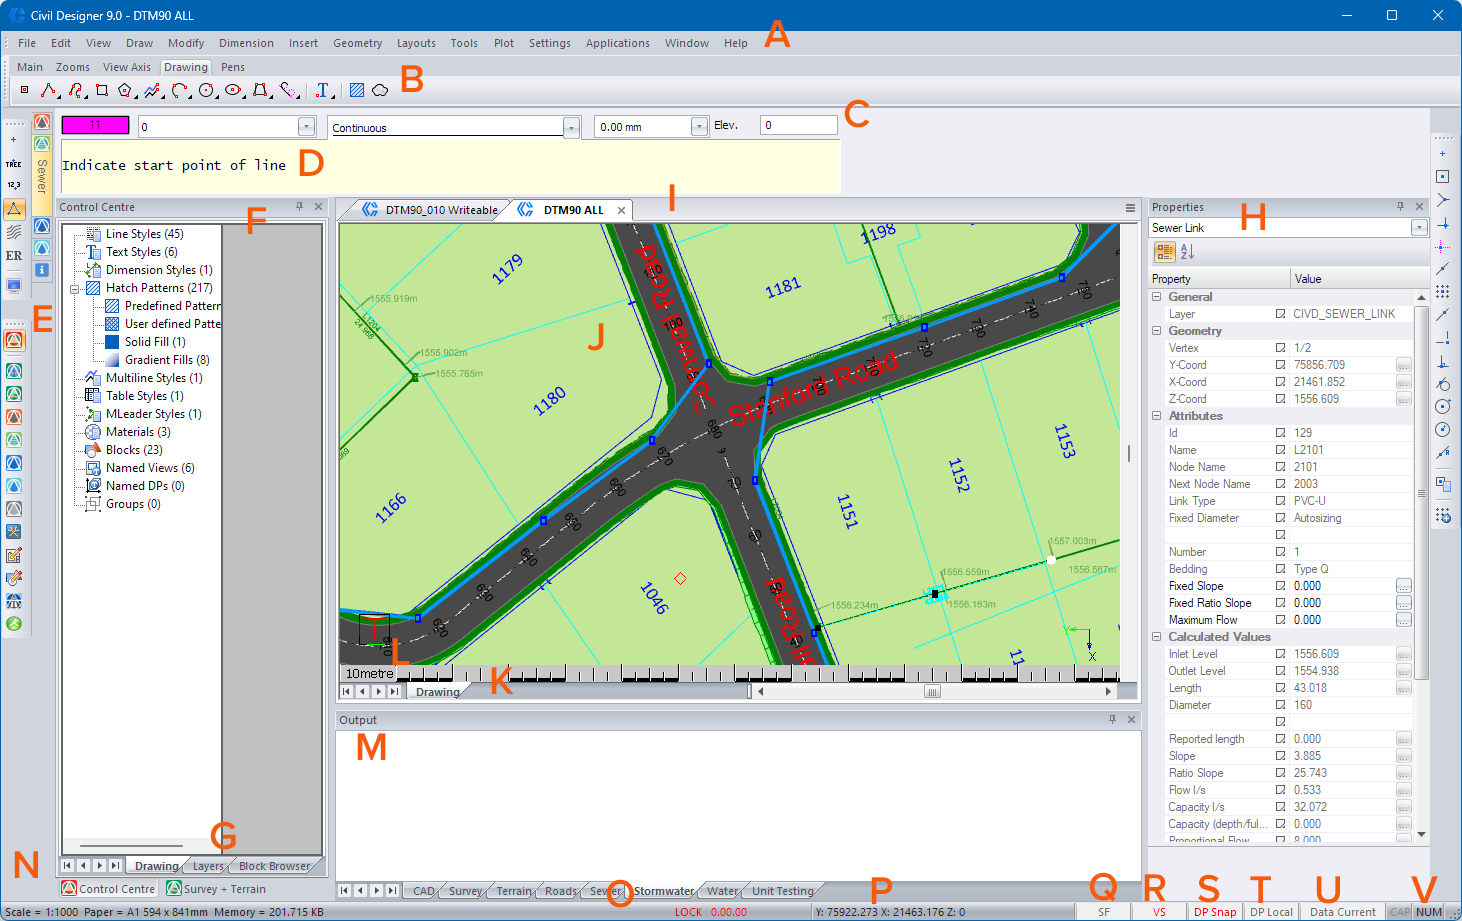Viewport: 1462px width, 921px height.
Task: Select the Revision Cloud tool
Action: point(380,90)
